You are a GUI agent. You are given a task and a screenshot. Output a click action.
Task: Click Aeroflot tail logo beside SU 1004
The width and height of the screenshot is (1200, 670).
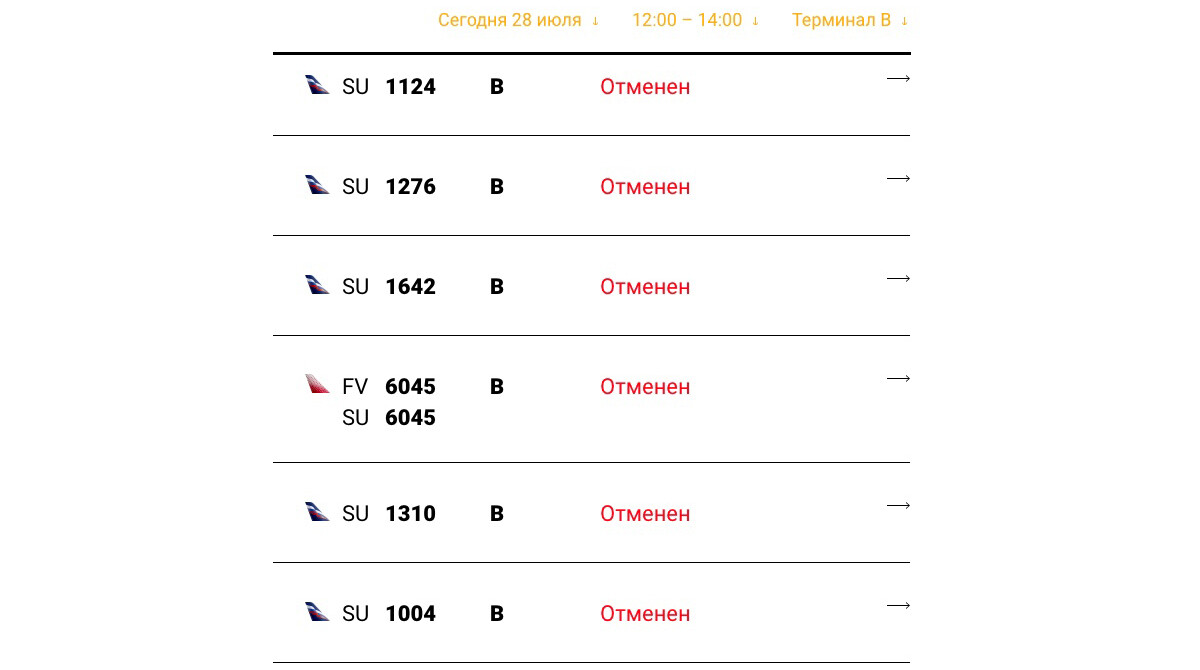click(x=317, y=612)
